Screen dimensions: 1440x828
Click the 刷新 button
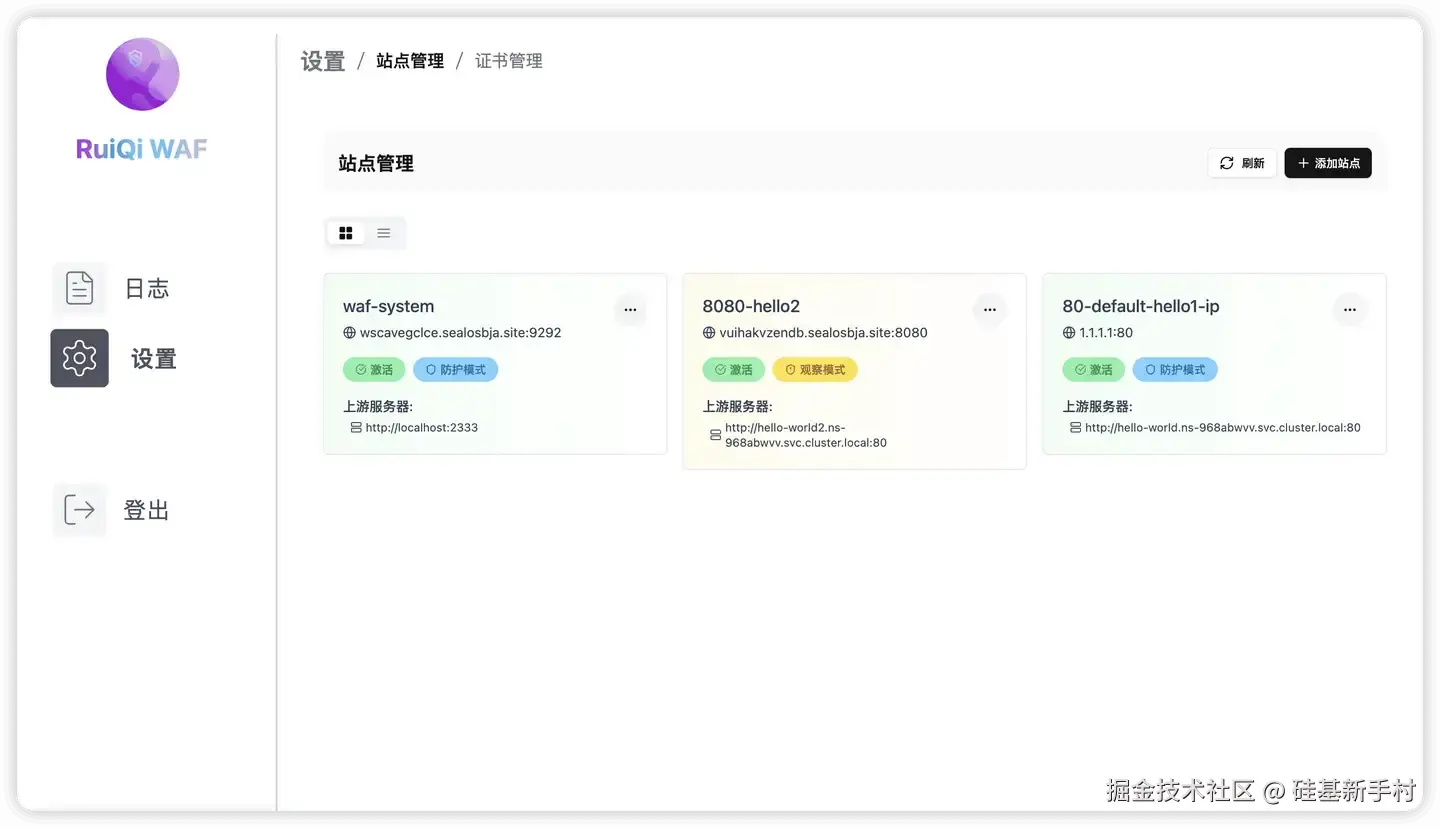(1241, 163)
